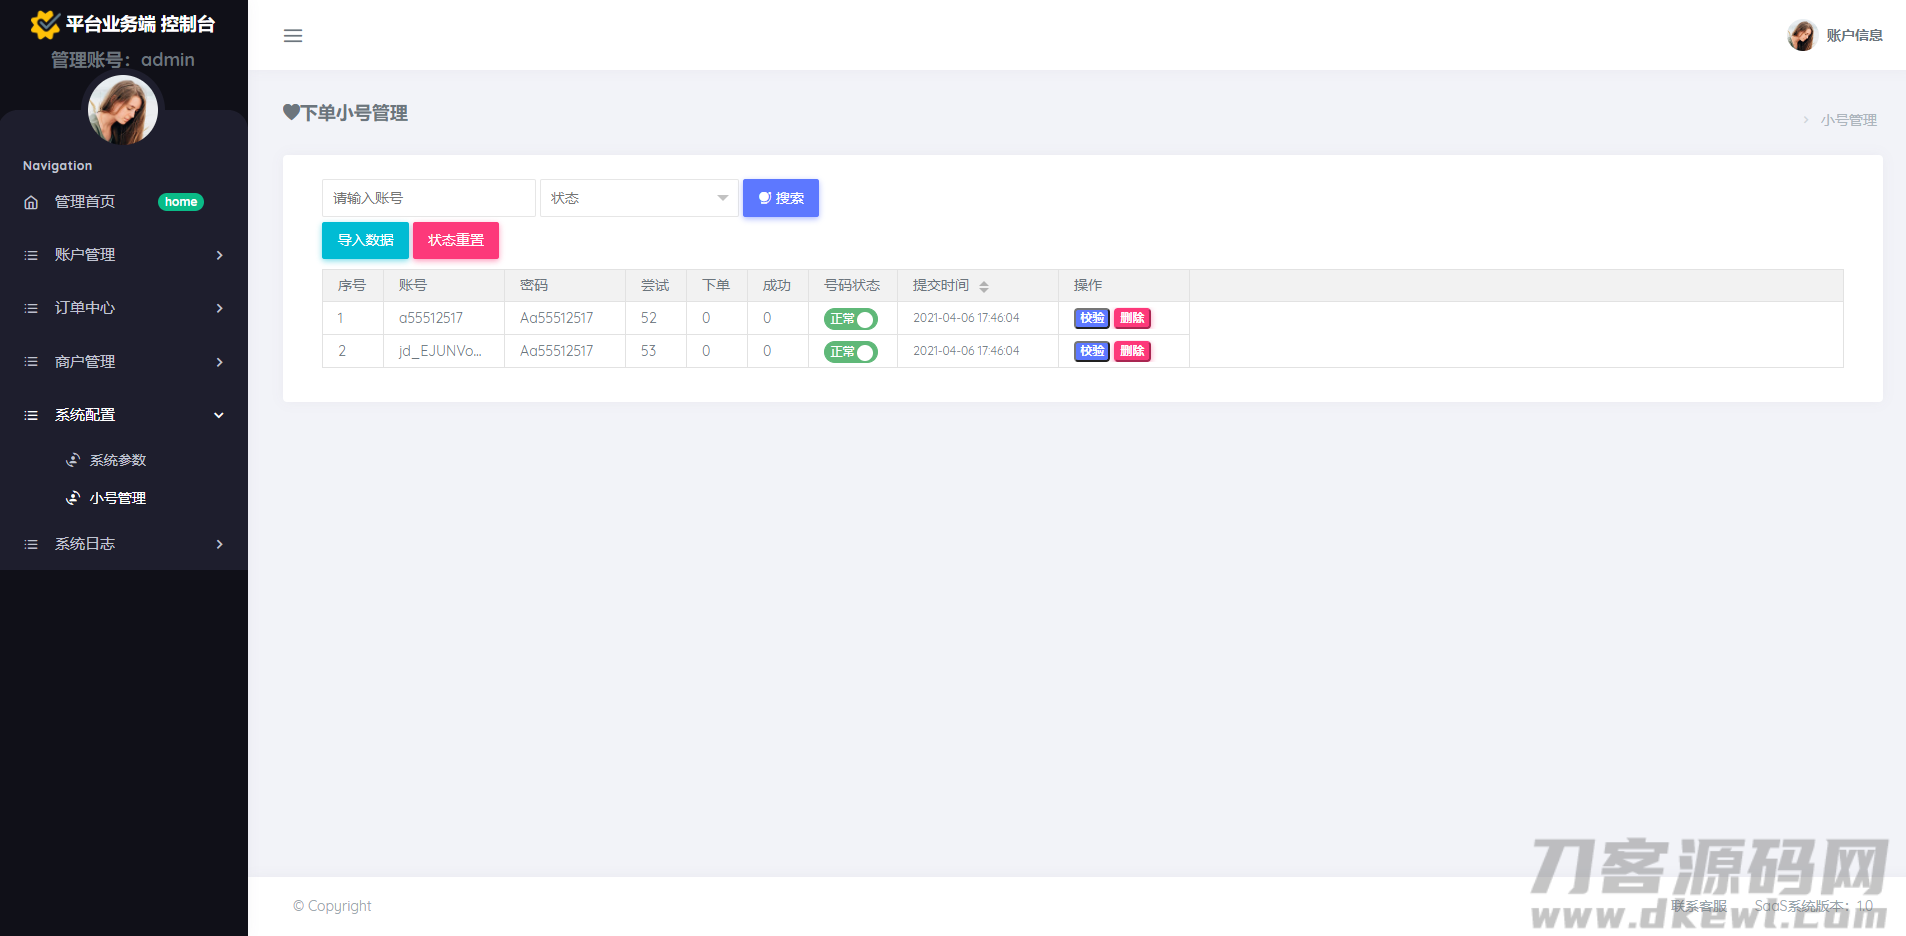Click the pink 状态重置 button
Image resolution: width=1906 pixels, height=936 pixels.
(x=456, y=240)
